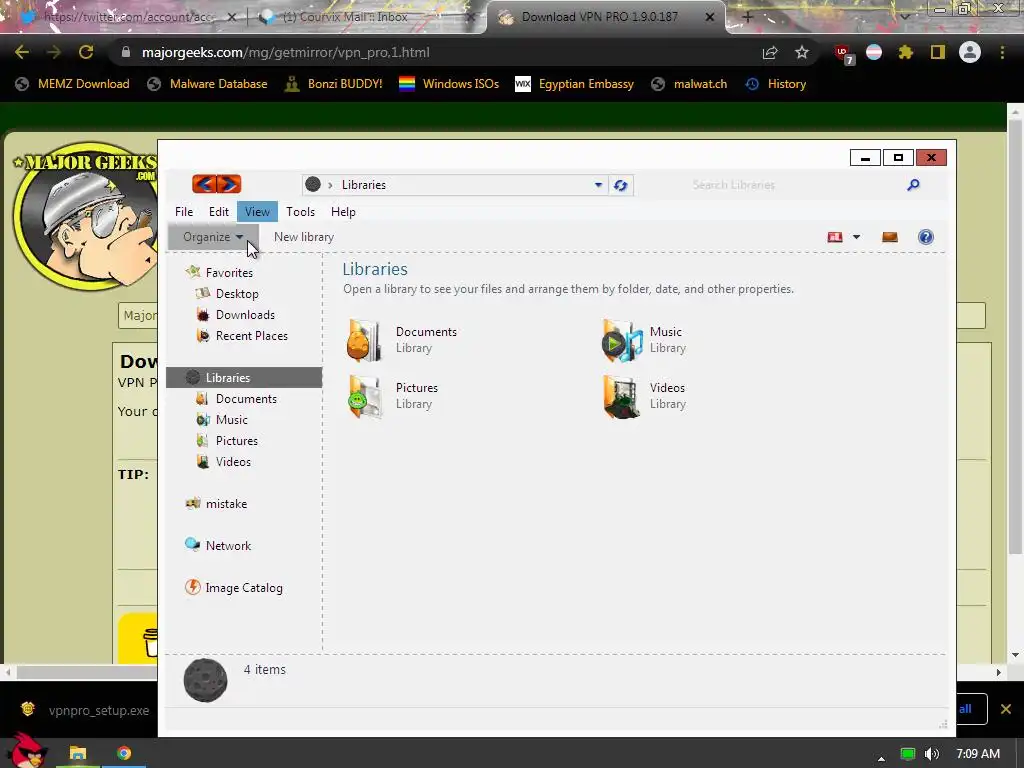Select Recent Places under Favorites
The width and height of the screenshot is (1024, 768).
click(251, 336)
